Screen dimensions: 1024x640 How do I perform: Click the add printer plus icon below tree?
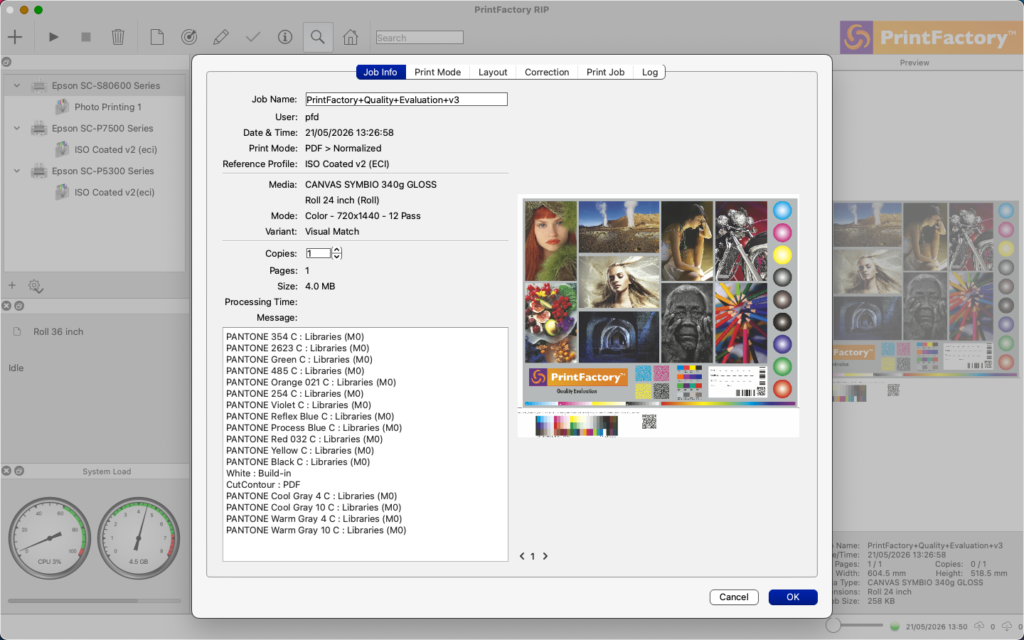[x=12, y=285]
